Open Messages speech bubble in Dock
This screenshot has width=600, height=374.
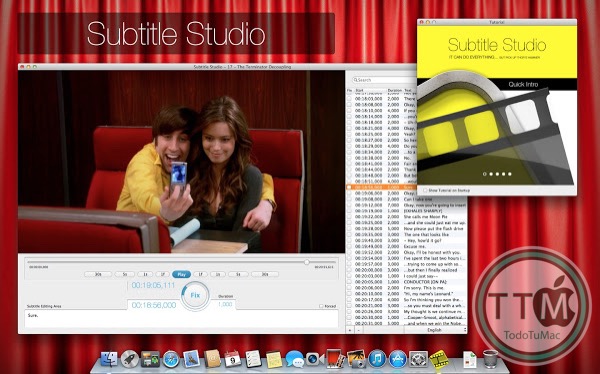pos(295,359)
